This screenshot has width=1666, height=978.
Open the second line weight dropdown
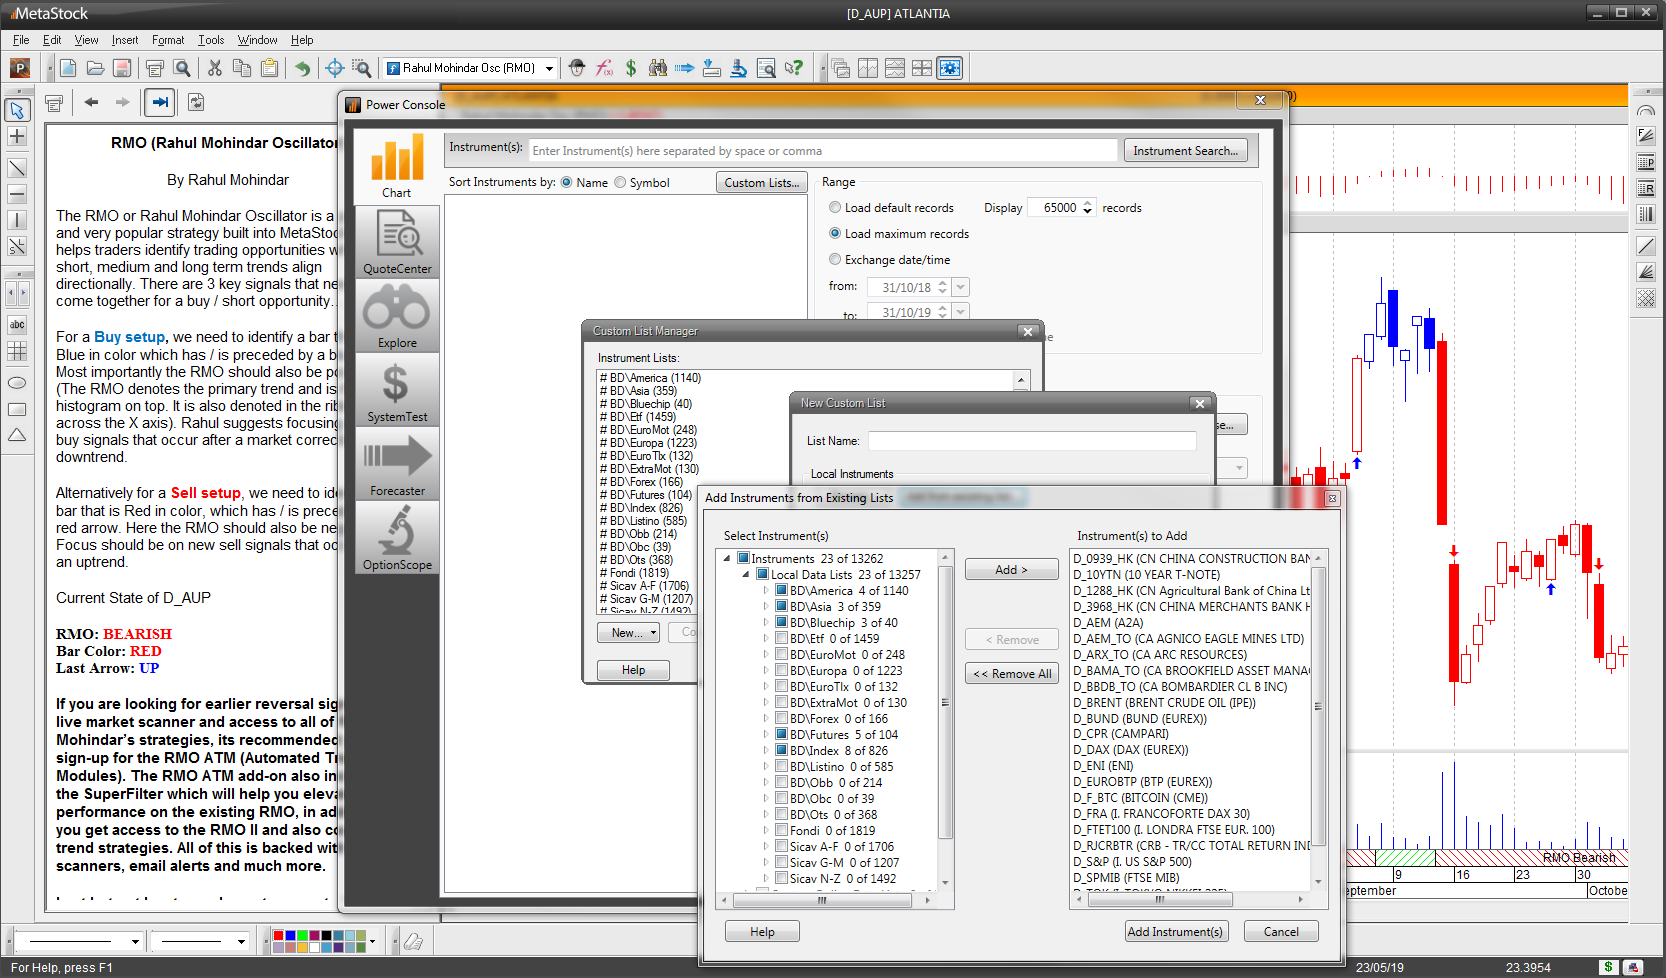pyautogui.click(x=241, y=941)
